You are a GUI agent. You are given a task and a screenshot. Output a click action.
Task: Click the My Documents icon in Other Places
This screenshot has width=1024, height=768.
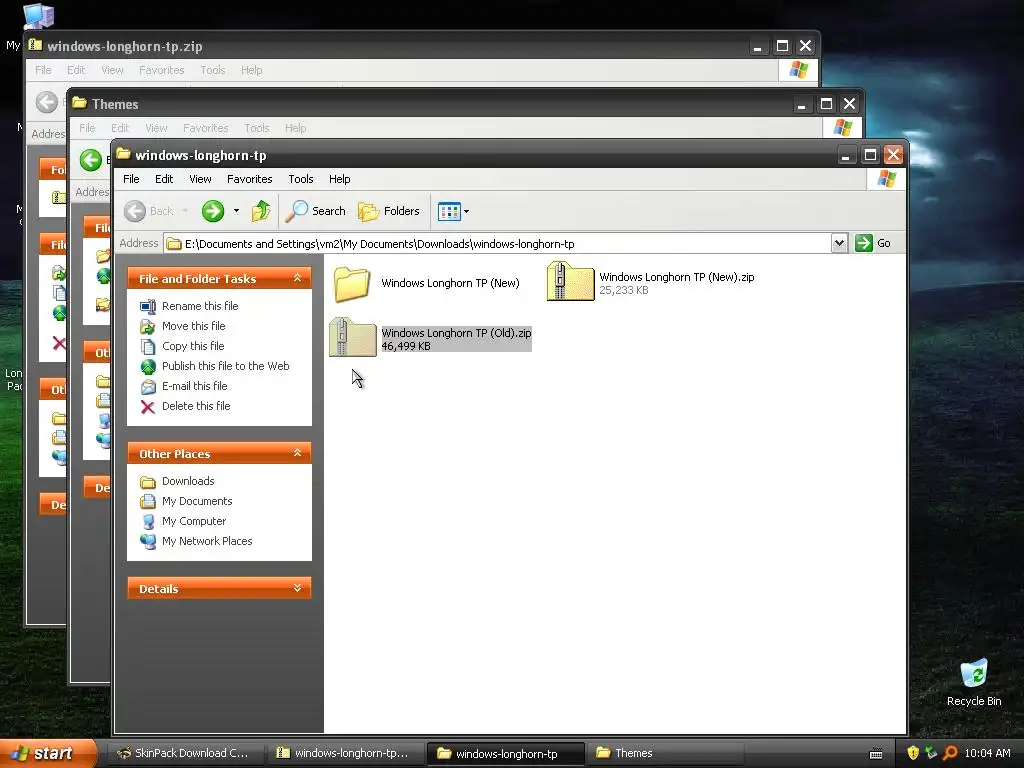[x=148, y=502]
